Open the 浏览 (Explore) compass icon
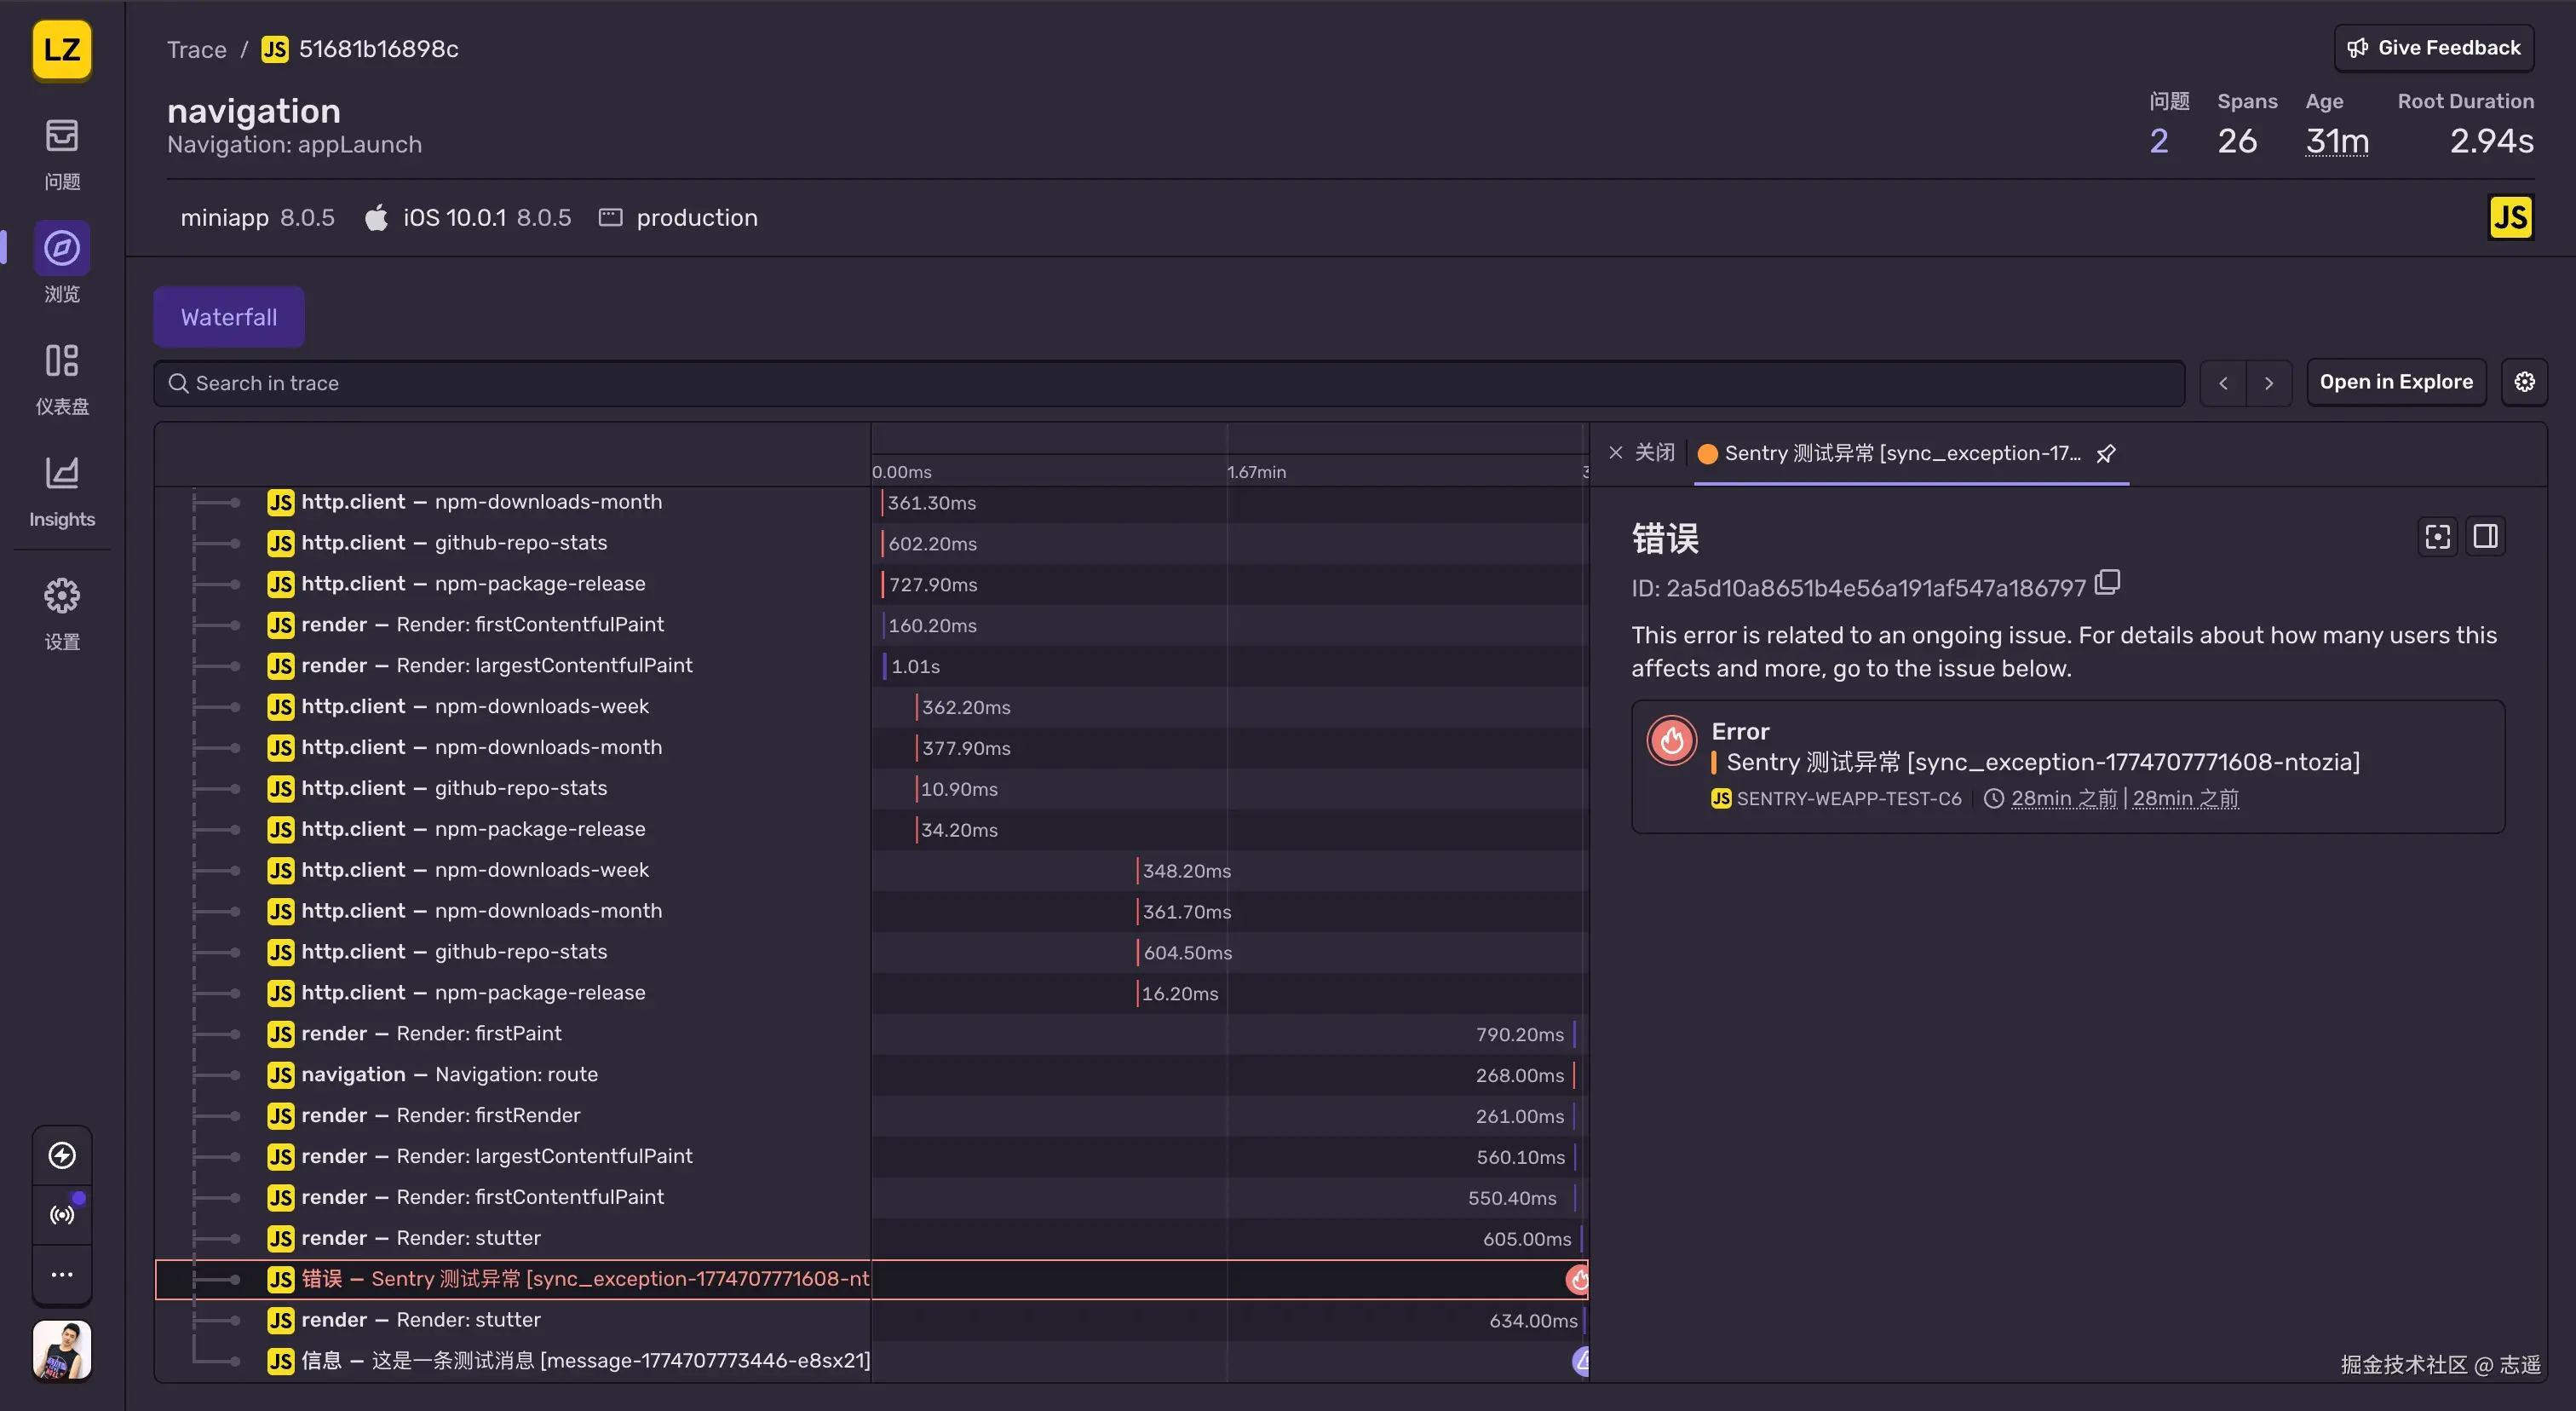 62,248
